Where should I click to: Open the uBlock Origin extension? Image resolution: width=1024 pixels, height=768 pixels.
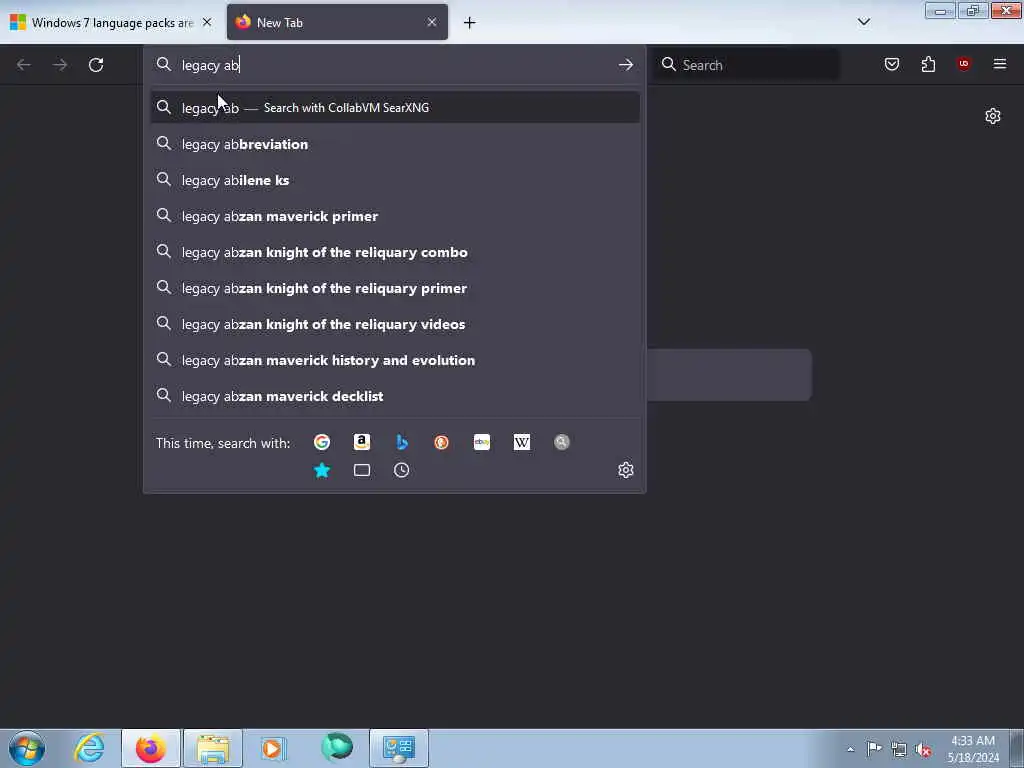[964, 64]
